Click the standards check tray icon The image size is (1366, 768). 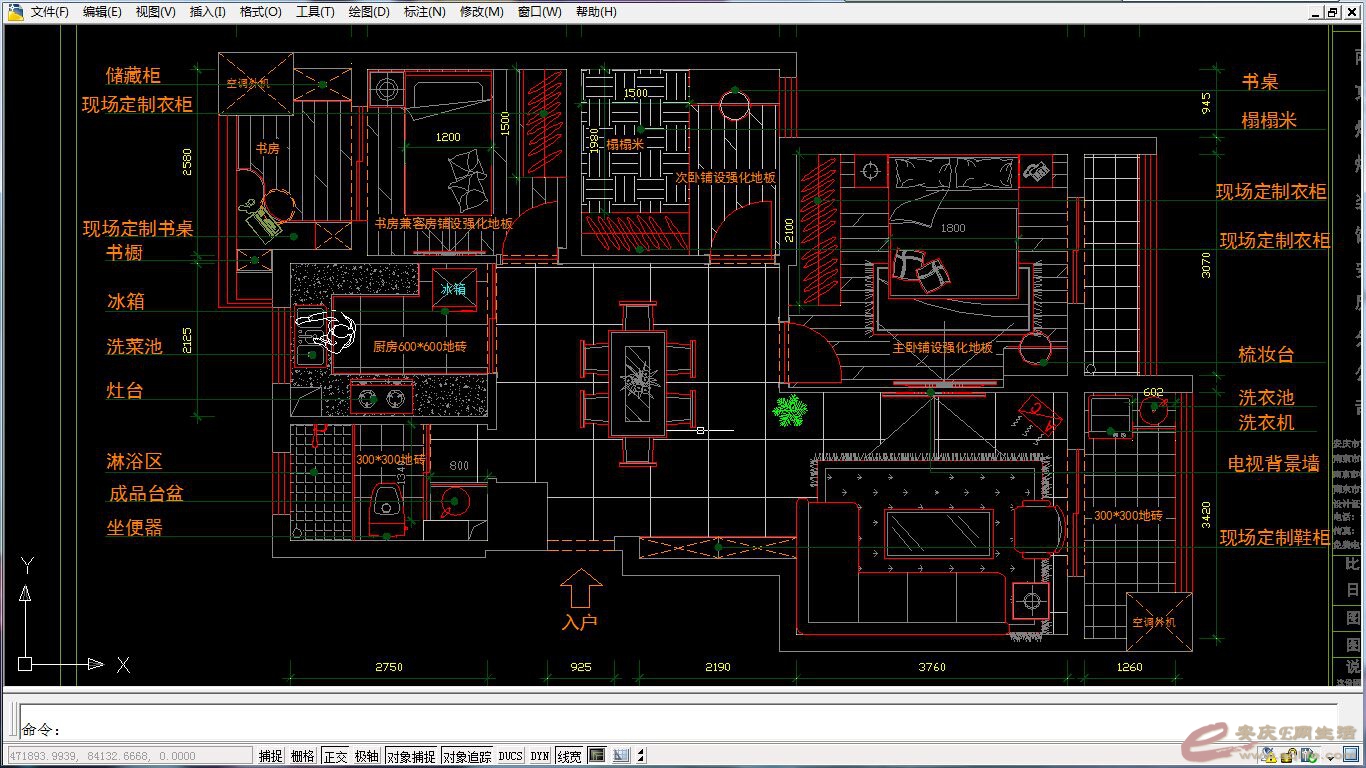tap(1309, 755)
